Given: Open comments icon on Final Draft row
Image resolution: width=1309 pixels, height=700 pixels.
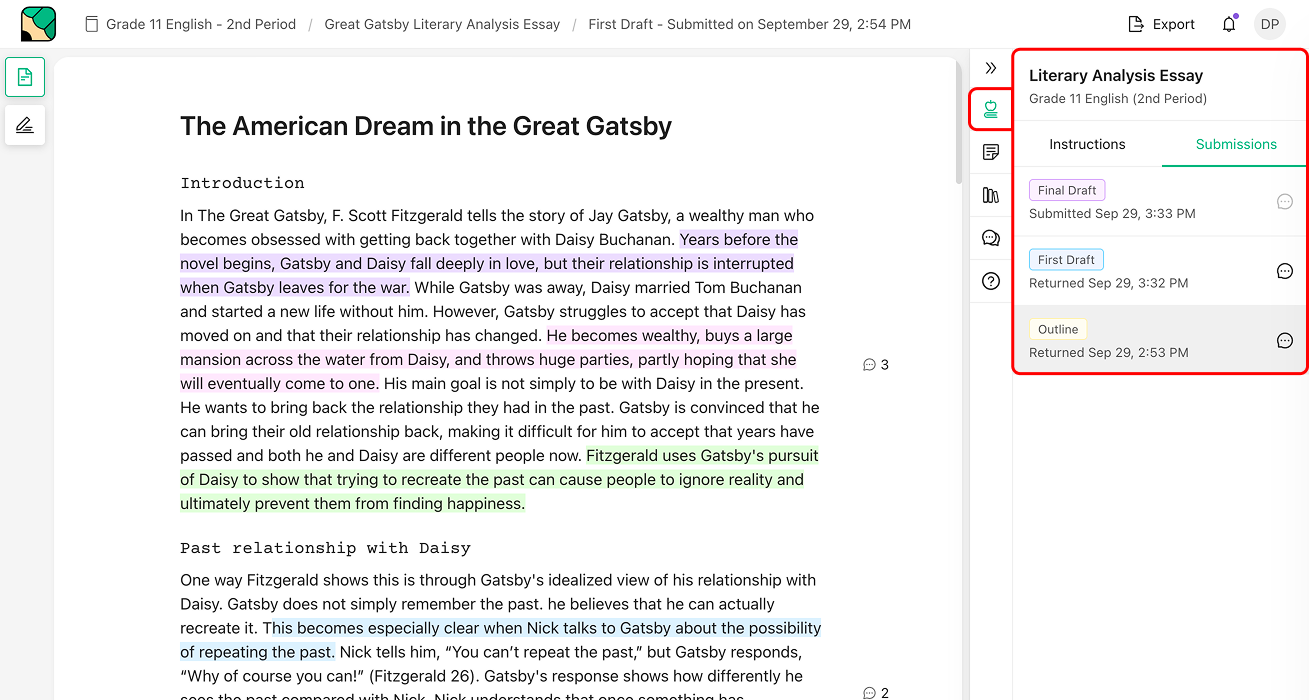Looking at the screenshot, I should [1285, 201].
